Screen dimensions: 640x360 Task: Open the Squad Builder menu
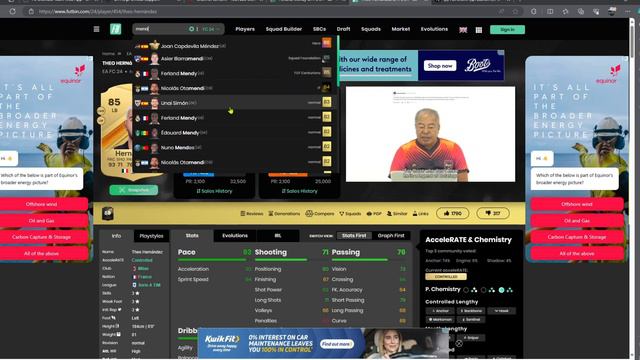(284, 29)
